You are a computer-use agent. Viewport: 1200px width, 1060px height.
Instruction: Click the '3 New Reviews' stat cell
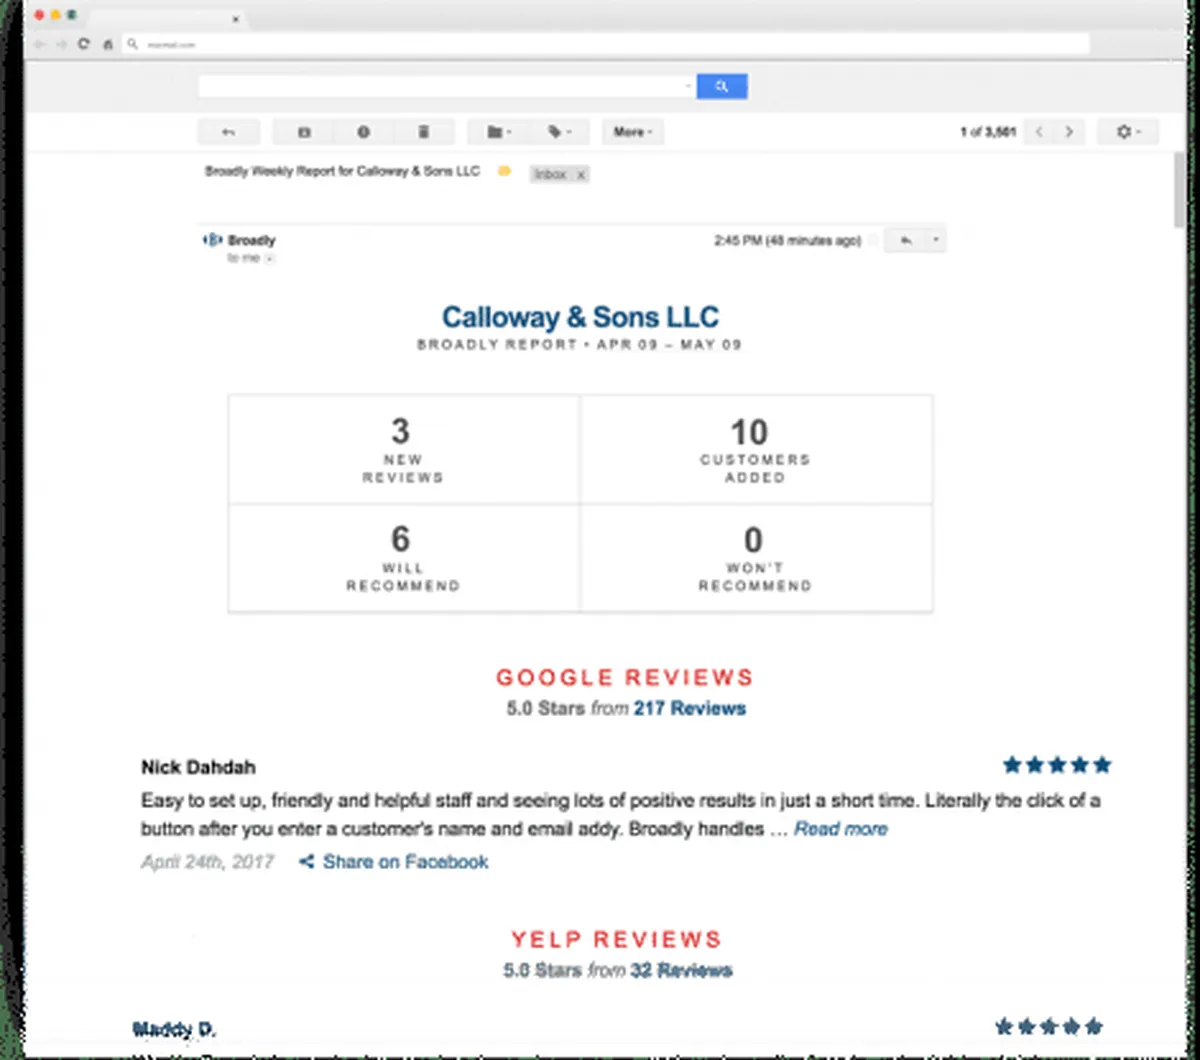click(x=403, y=449)
